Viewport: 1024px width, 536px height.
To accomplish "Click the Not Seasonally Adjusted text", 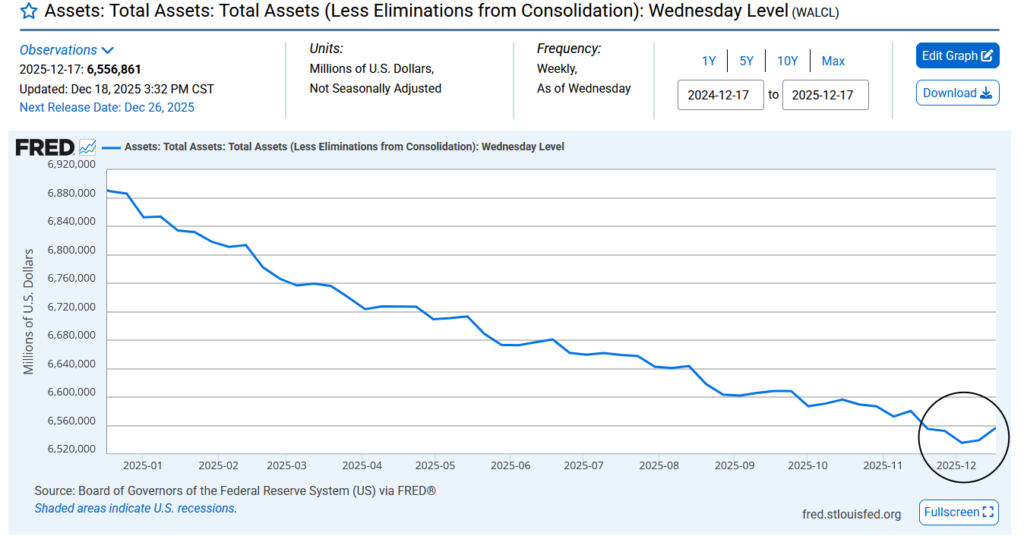I will point(376,88).
